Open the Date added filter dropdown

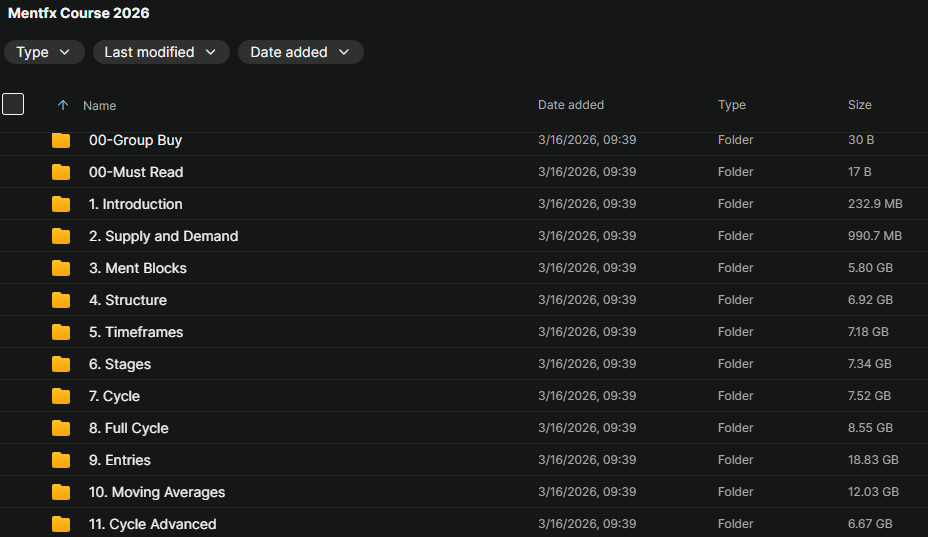click(x=300, y=52)
